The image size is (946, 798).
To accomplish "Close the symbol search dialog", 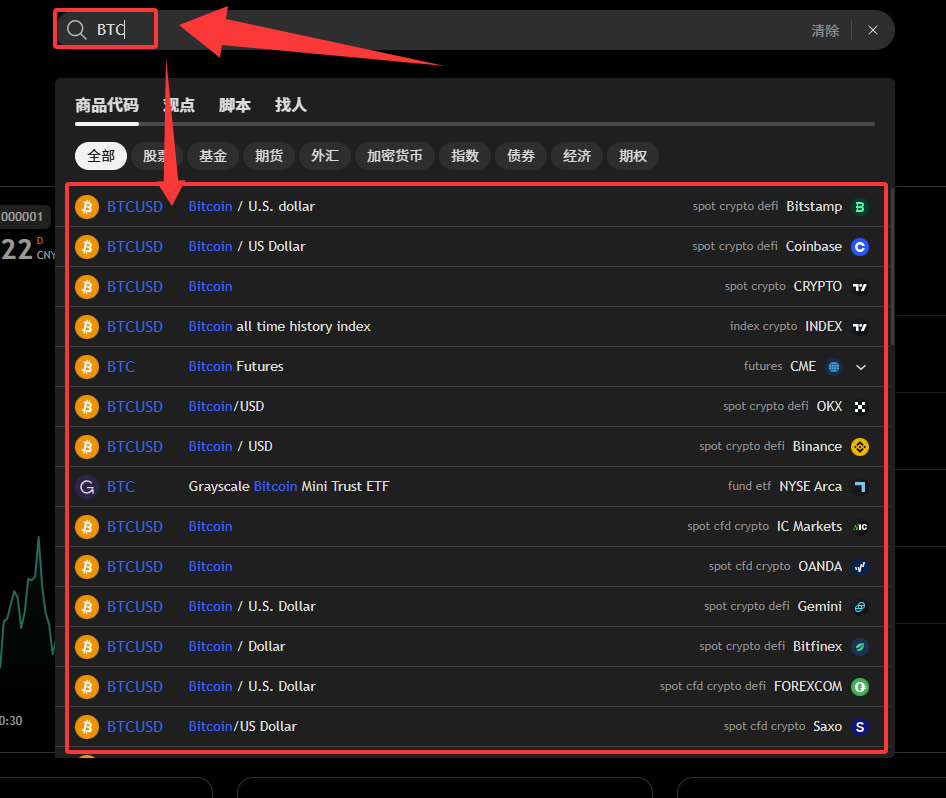I will pos(872,30).
